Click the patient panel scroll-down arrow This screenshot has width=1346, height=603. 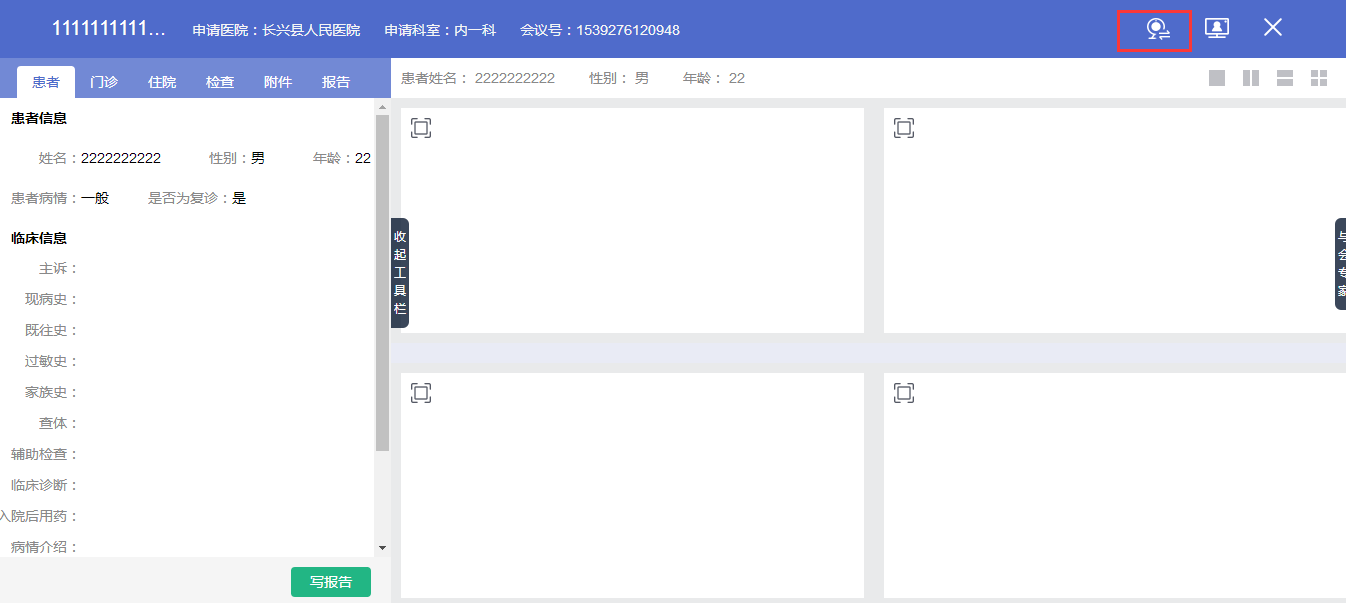click(382, 548)
